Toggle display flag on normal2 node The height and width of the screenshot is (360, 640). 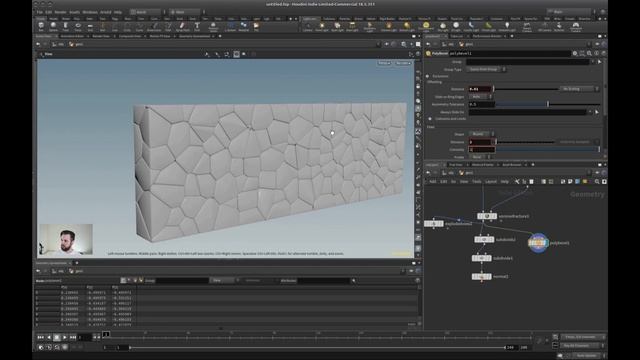489,277
